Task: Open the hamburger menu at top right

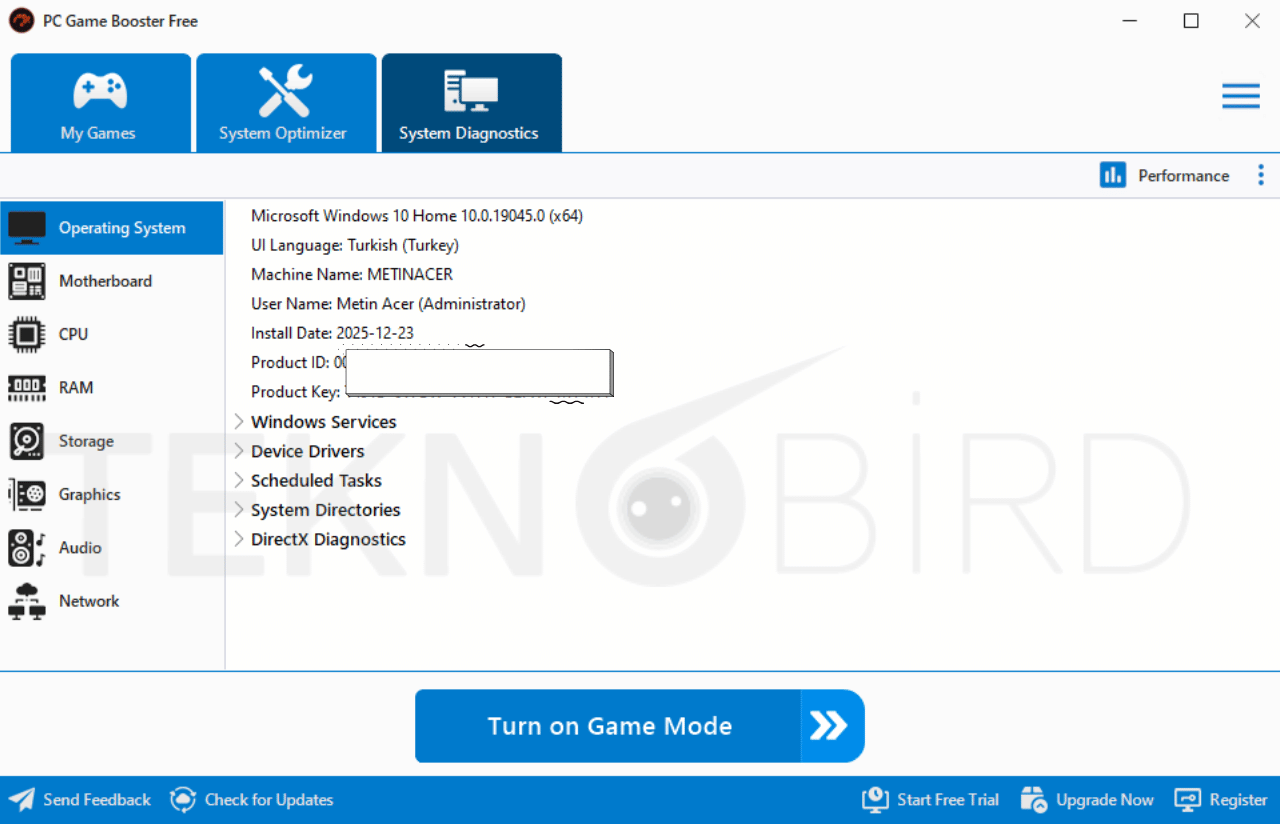Action: pyautogui.click(x=1240, y=95)
